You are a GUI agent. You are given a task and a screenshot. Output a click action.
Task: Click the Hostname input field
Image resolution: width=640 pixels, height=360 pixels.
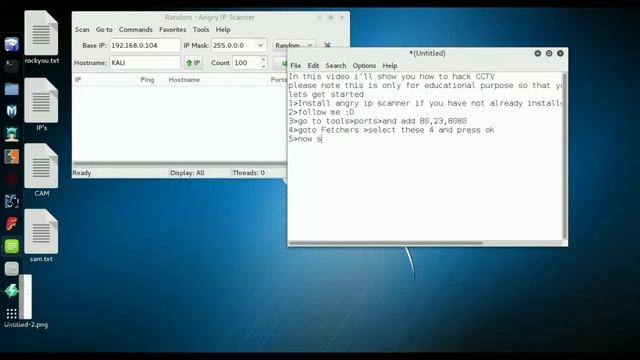tap(144, 63)
